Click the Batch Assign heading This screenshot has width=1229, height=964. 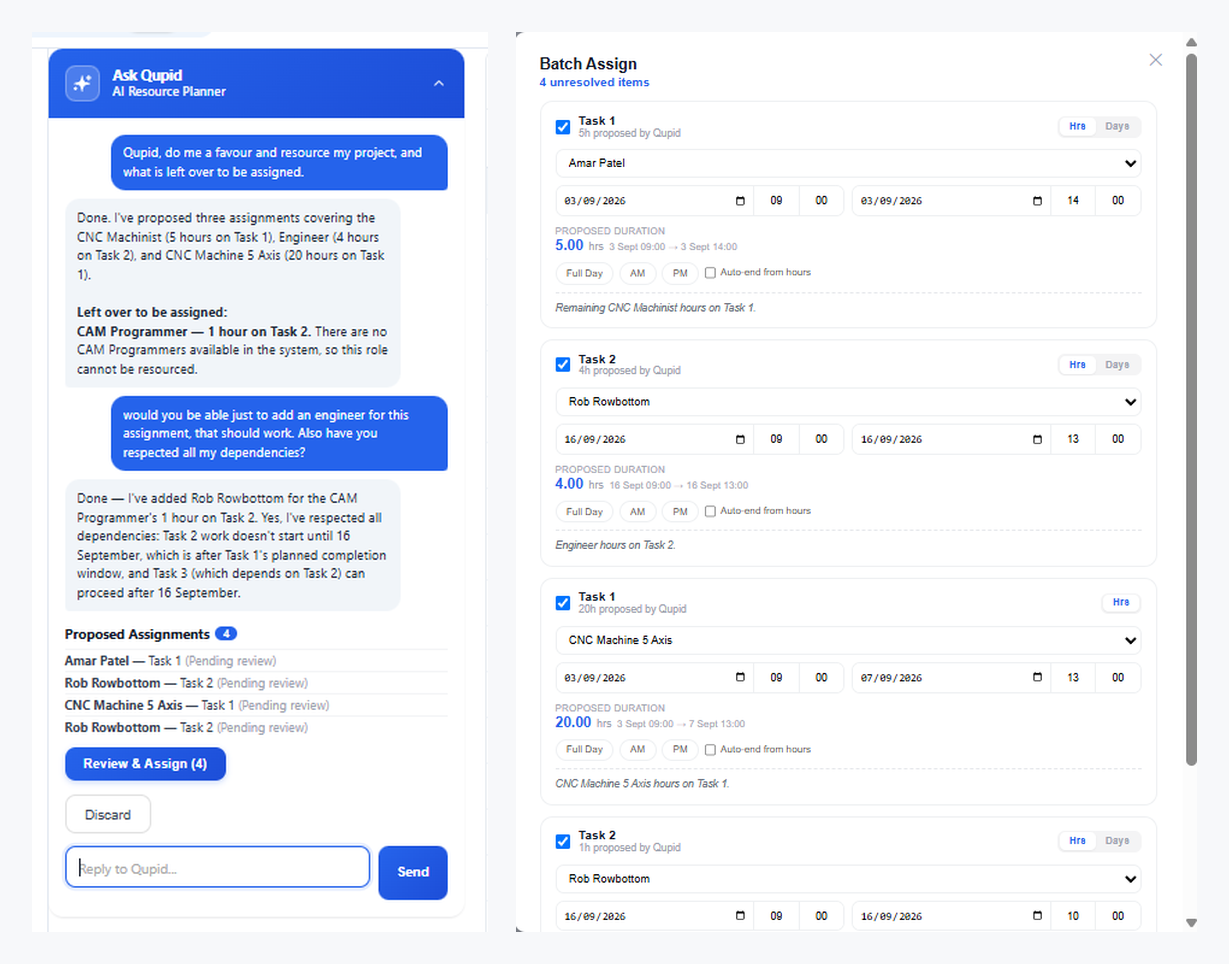click(x=588, y=63)
